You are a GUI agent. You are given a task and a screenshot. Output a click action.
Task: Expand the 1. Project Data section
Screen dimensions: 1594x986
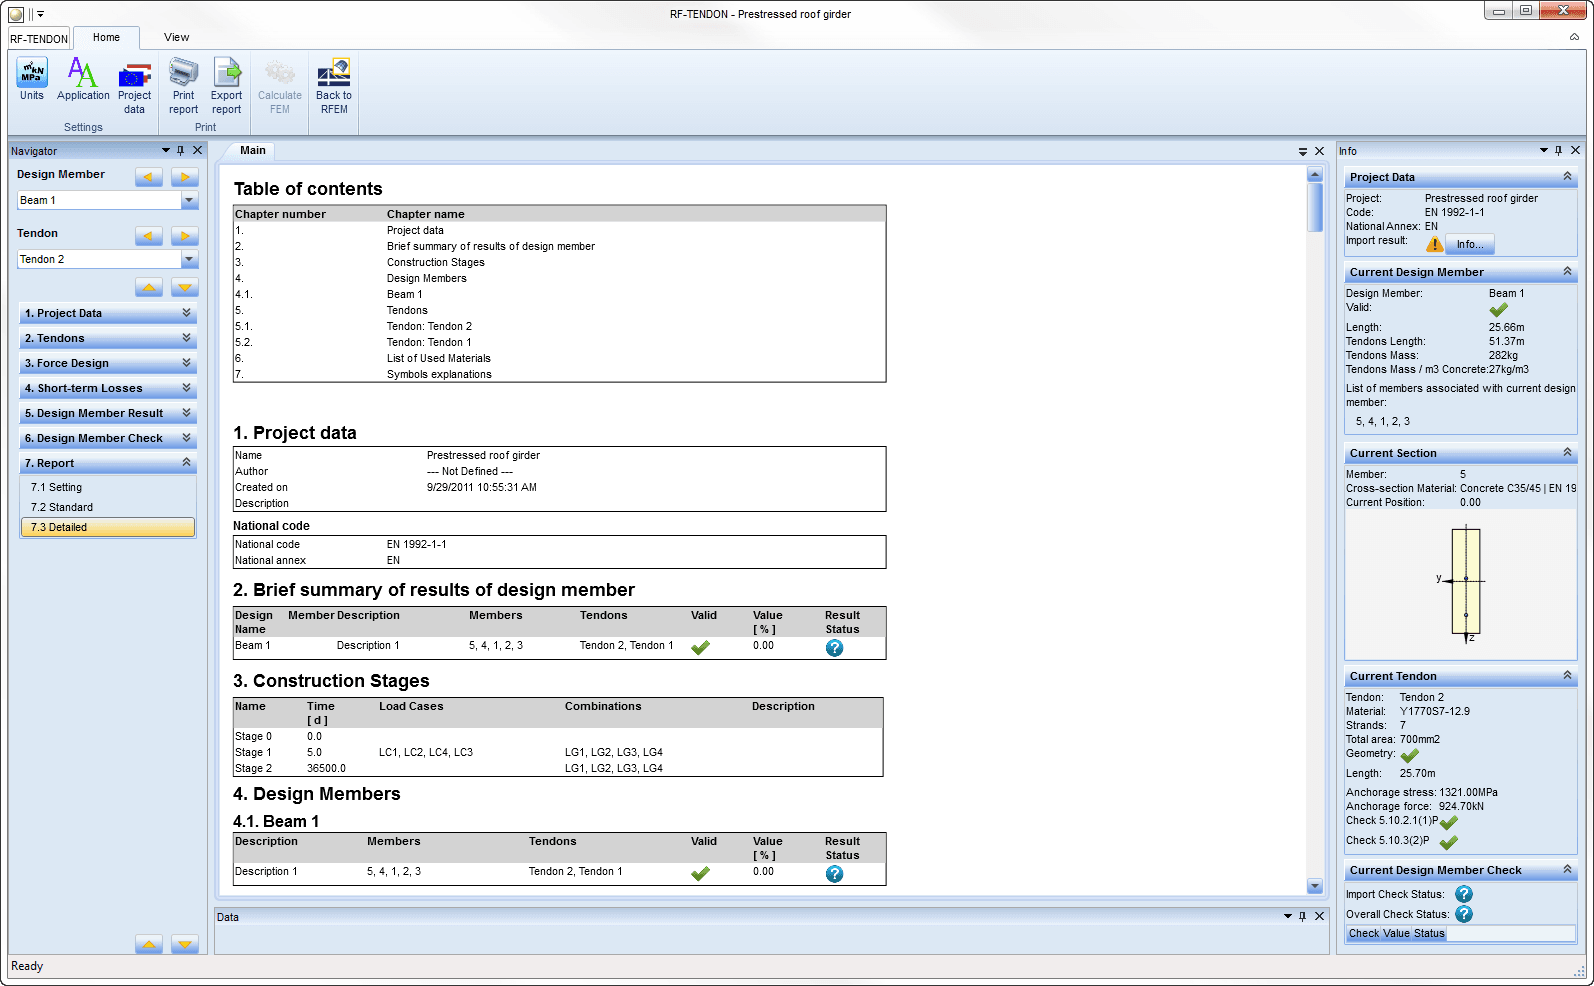tap(108, 313)
